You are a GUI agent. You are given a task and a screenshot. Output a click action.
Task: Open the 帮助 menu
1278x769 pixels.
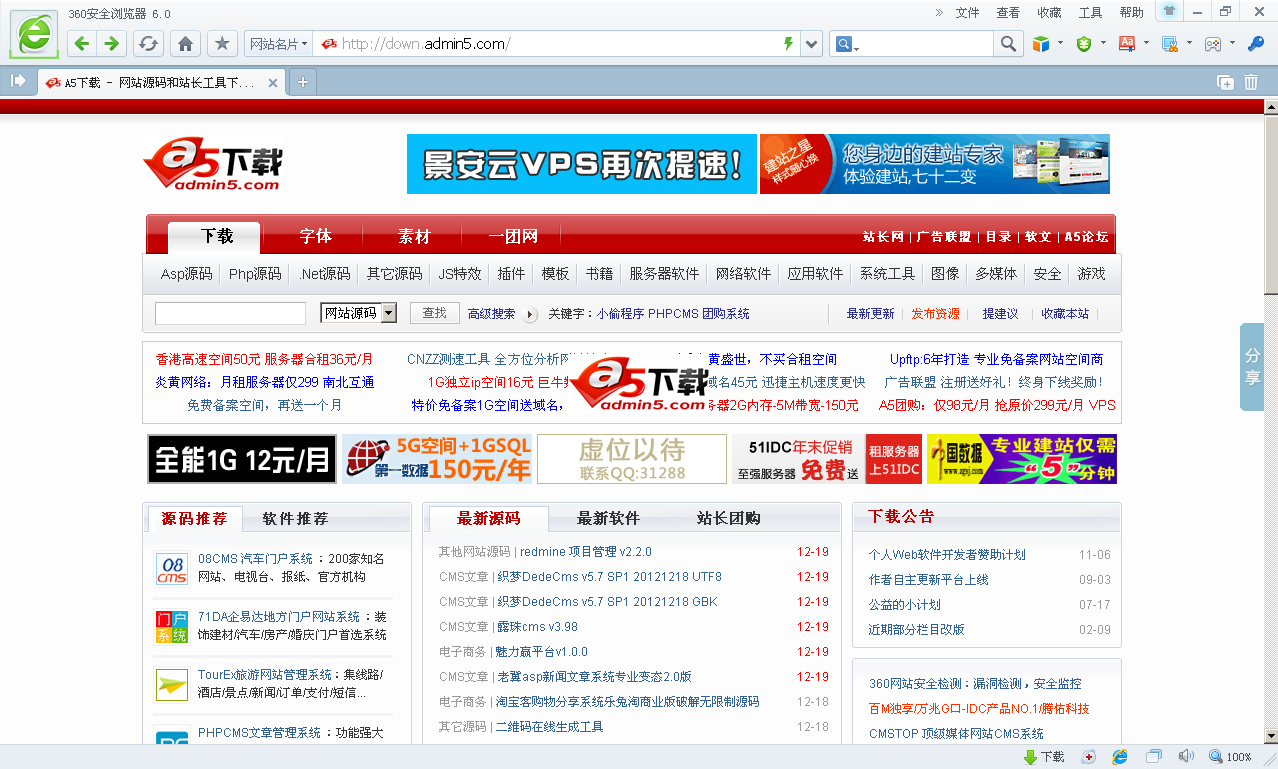[1131, 13]
